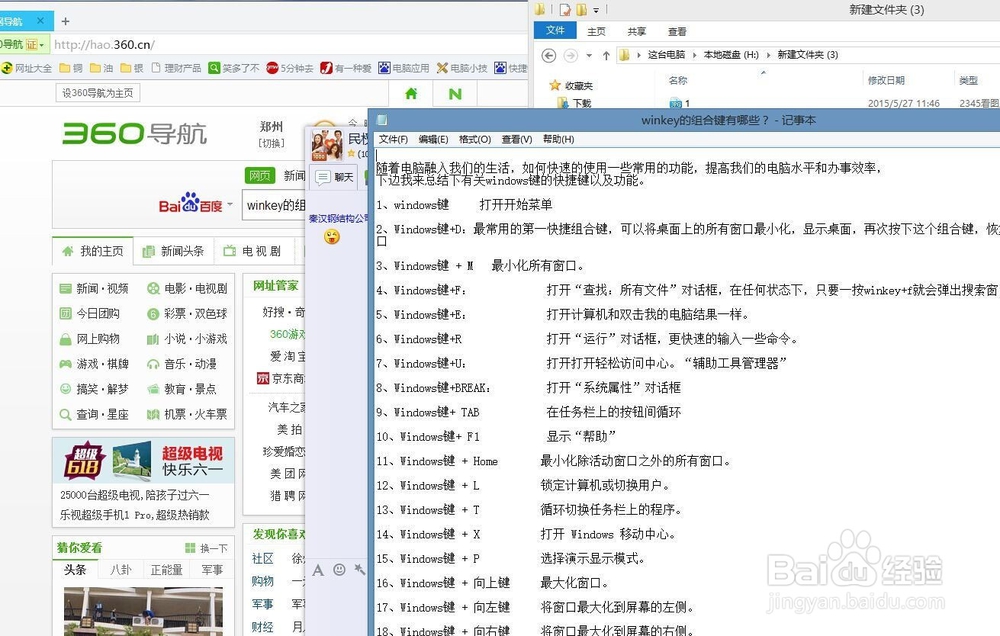Viewport: 1000px width, 636px height.
Task: Click the emoji smiley button in chat toolbar
Action: click(x=339, y=570)
